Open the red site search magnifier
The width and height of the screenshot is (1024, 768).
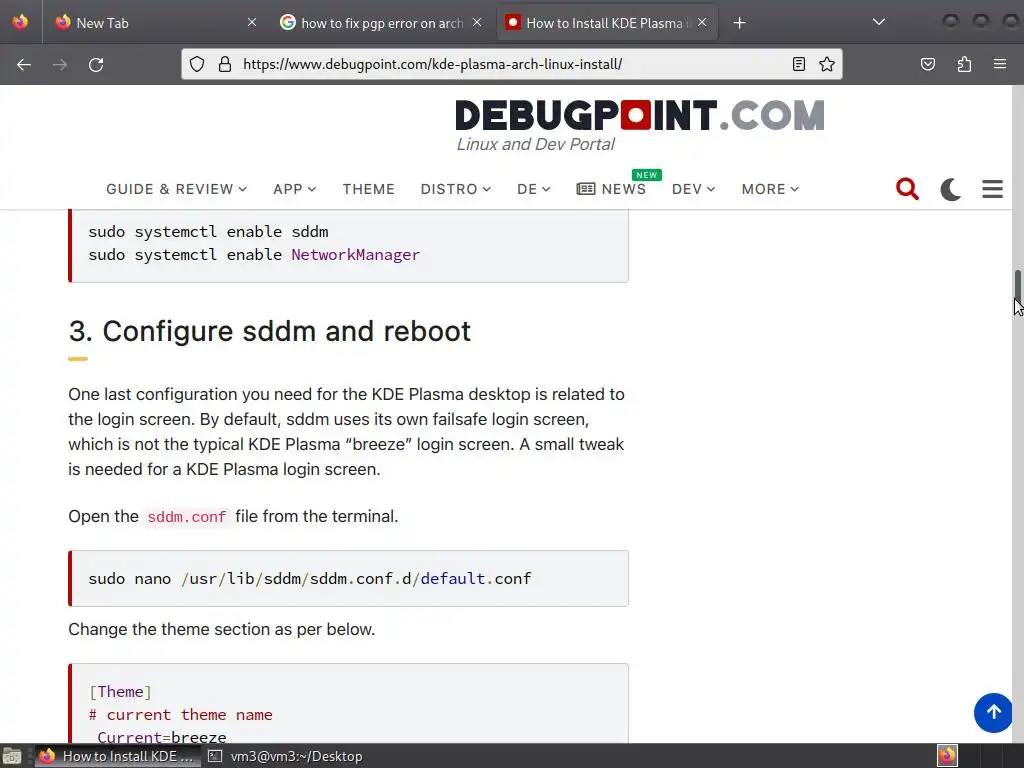(x=907, y=189)
